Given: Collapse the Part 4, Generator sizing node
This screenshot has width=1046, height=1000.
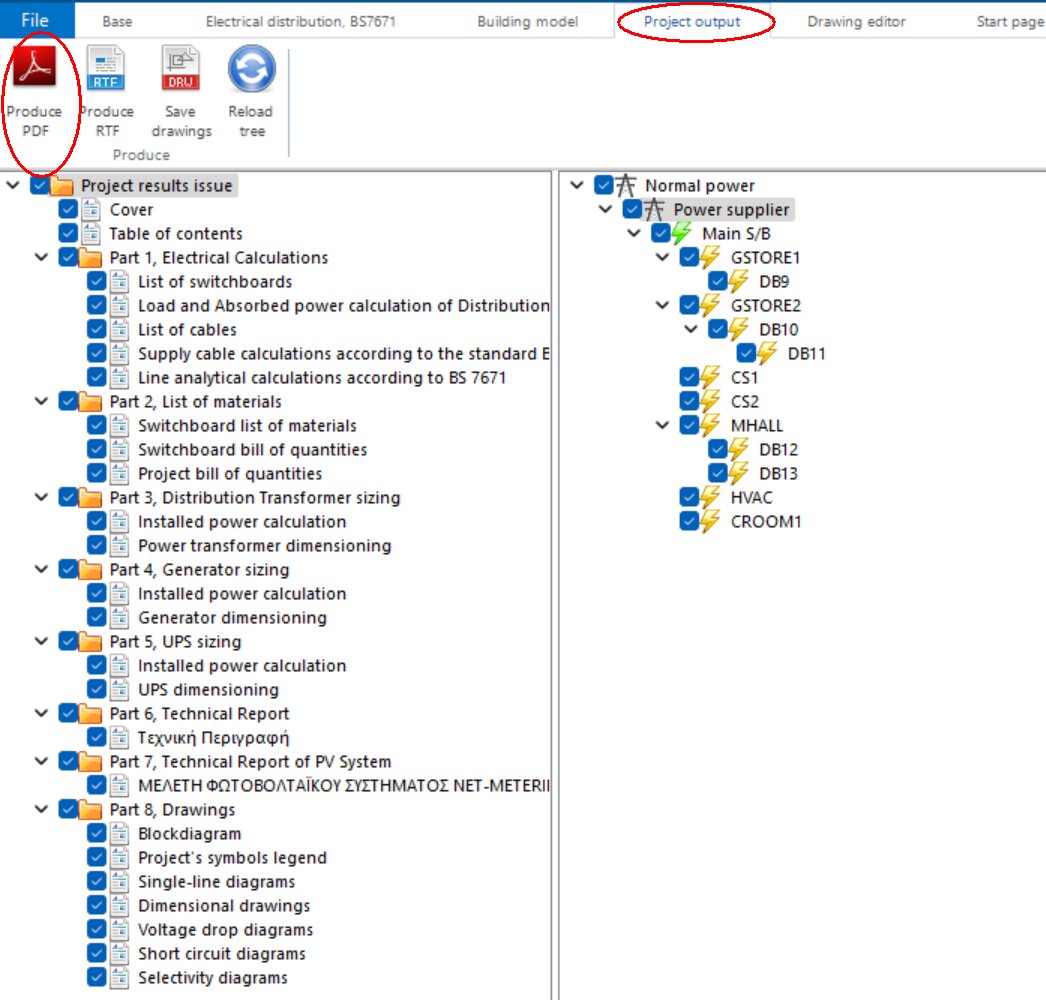Looking at the screenshot, I should 40,569.
